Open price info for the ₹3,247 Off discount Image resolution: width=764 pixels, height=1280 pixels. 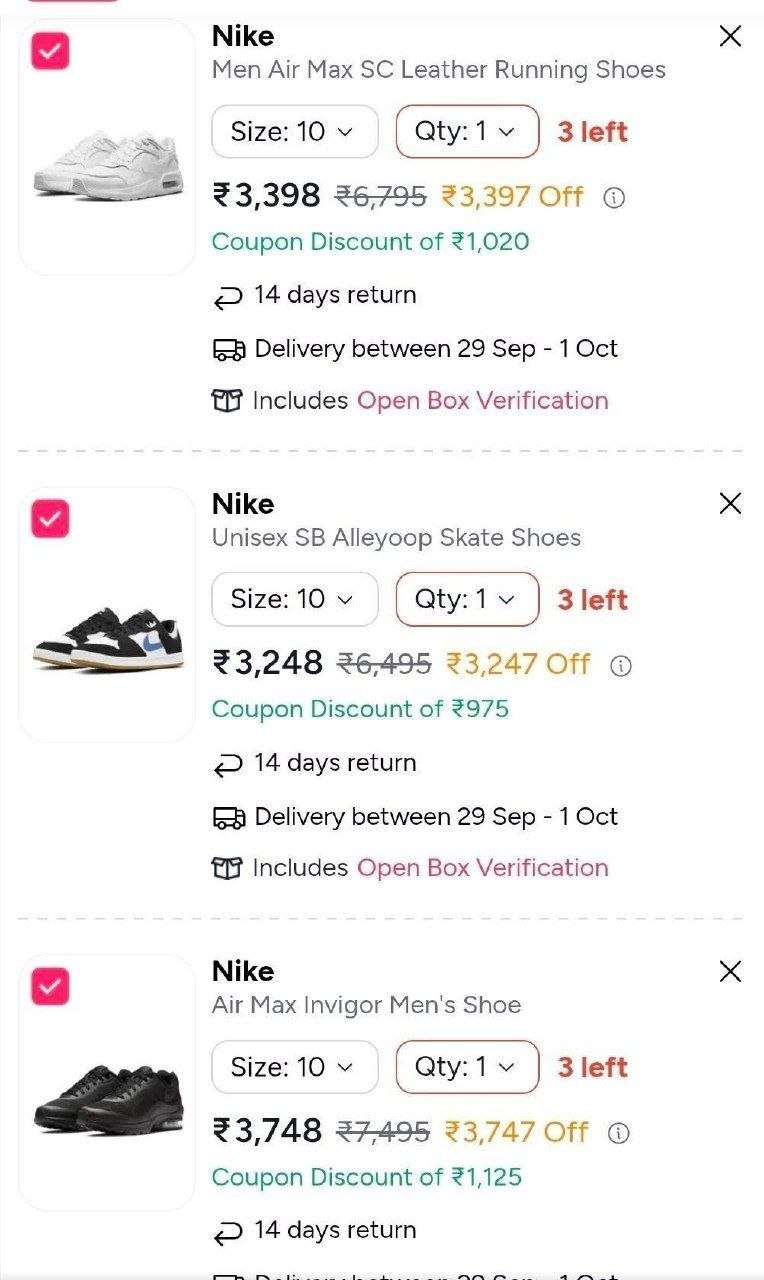(621, 665)
